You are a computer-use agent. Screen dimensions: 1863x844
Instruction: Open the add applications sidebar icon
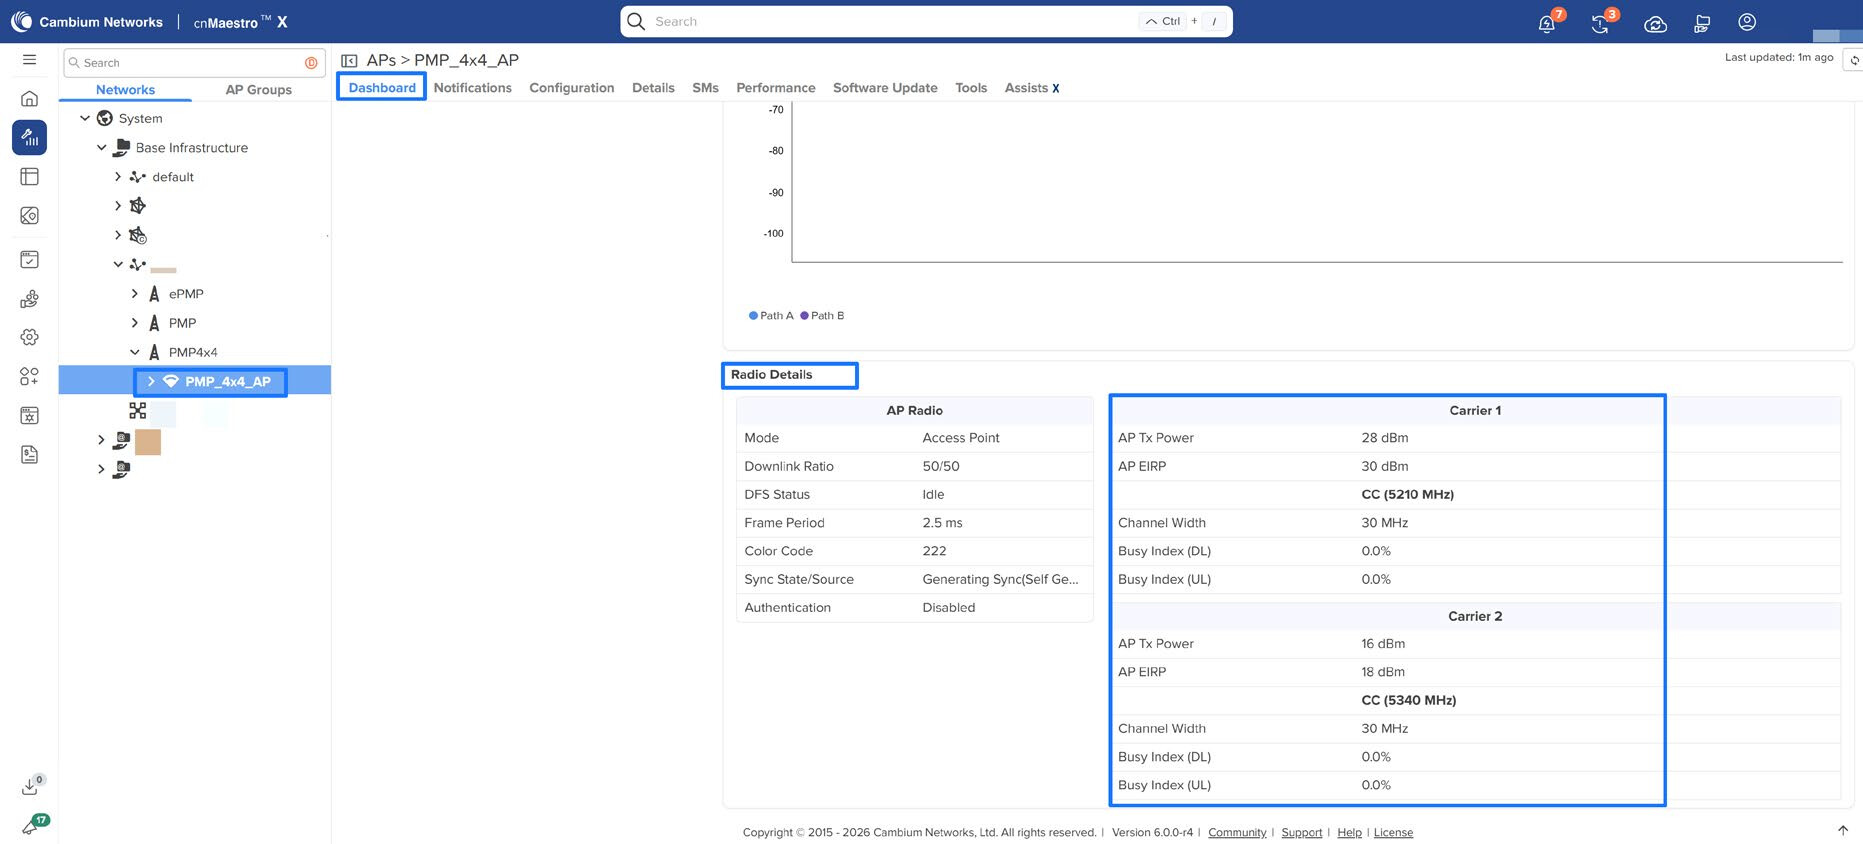pos(30,376)
